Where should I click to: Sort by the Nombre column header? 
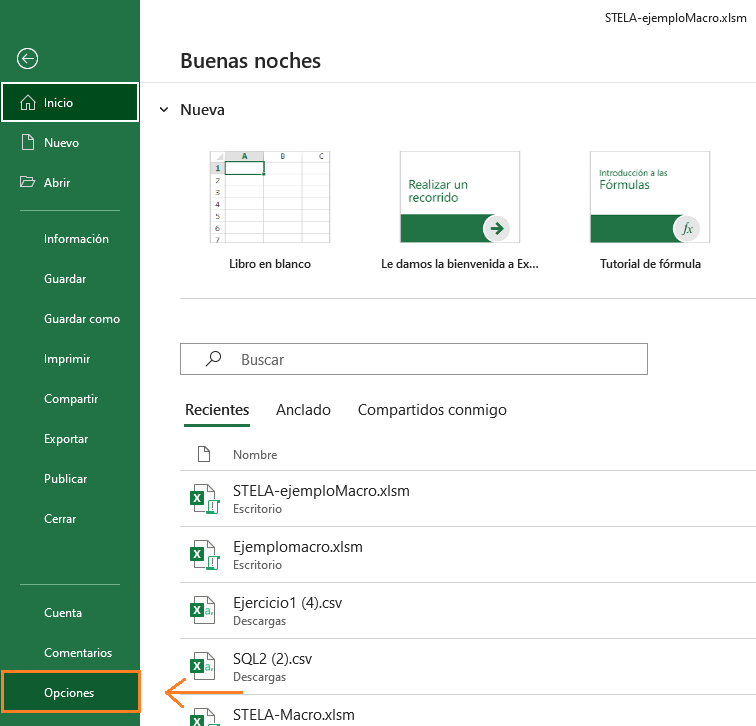(x=255, y=455)
